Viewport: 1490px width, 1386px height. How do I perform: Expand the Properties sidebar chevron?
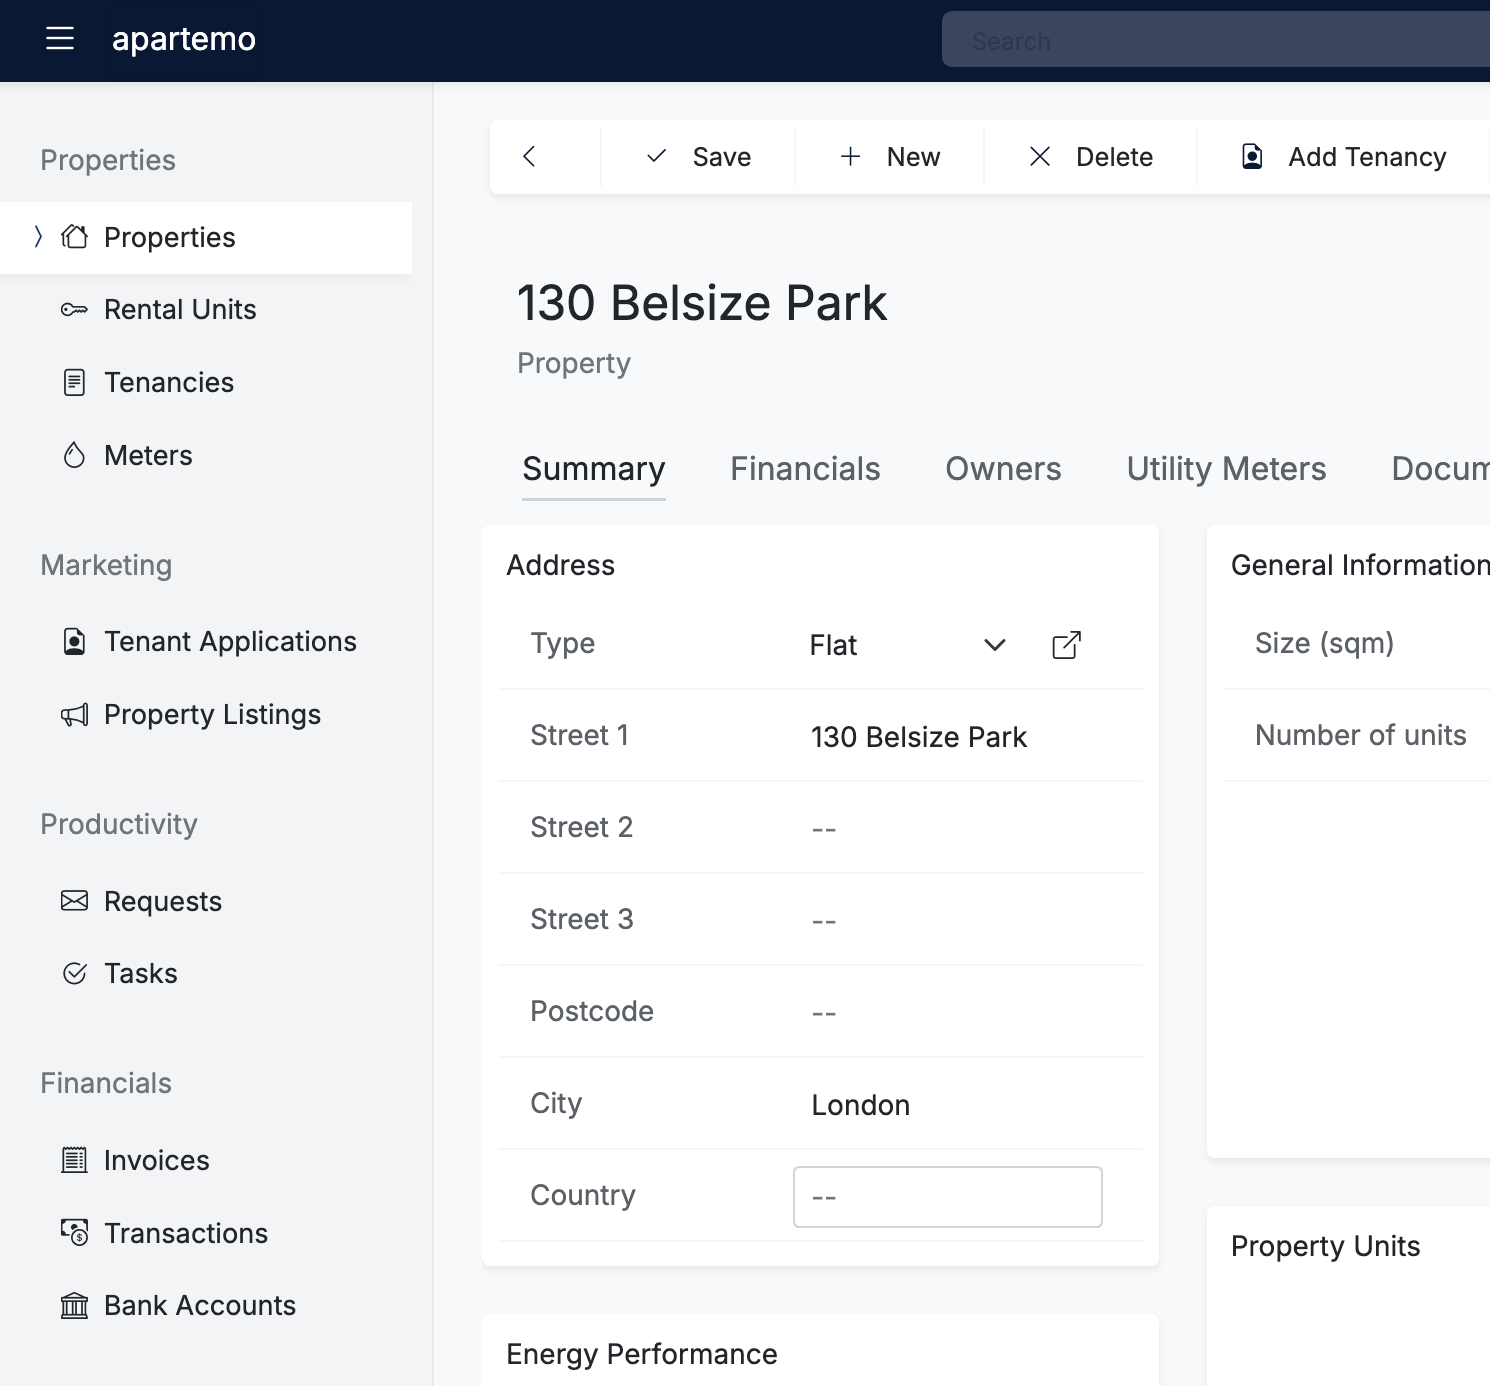point(38,237)
